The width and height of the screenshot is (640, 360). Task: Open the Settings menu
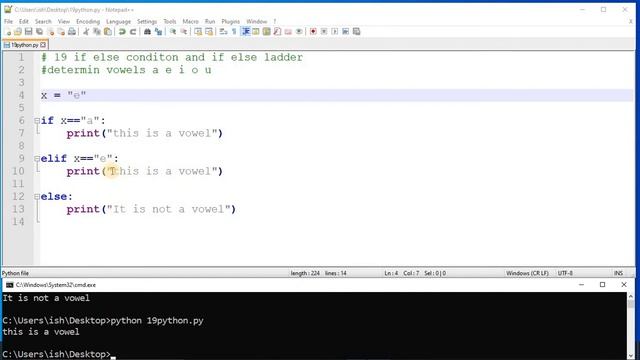[147, 21]
